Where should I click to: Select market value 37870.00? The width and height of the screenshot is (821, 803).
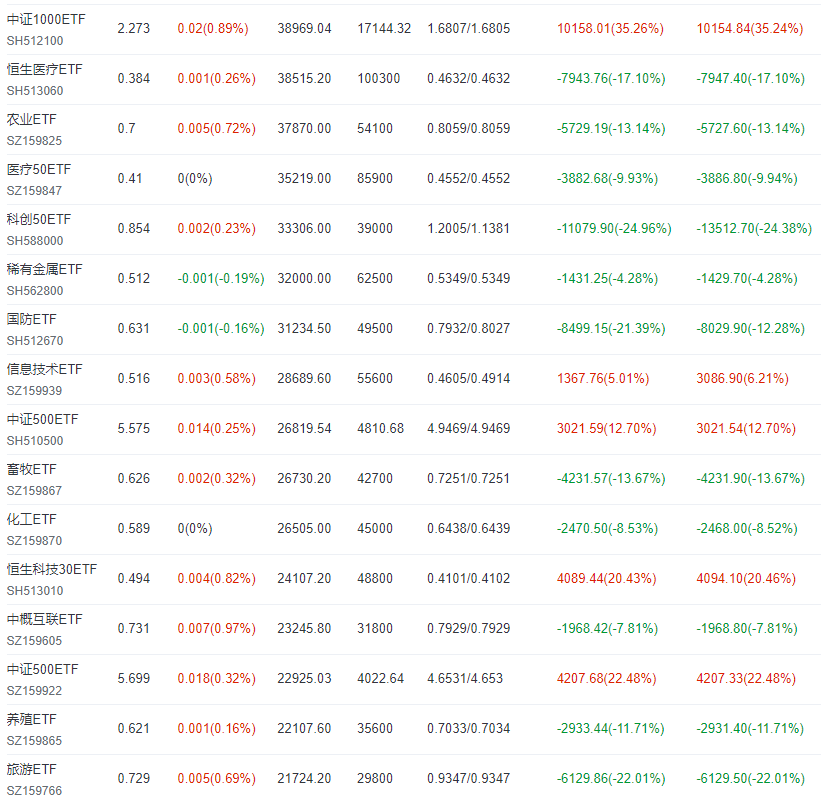tap(304, 128)
